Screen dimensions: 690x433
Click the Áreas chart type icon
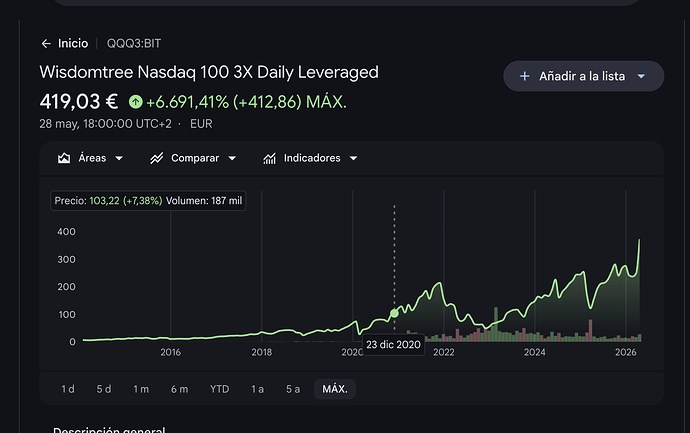[64, 158]
